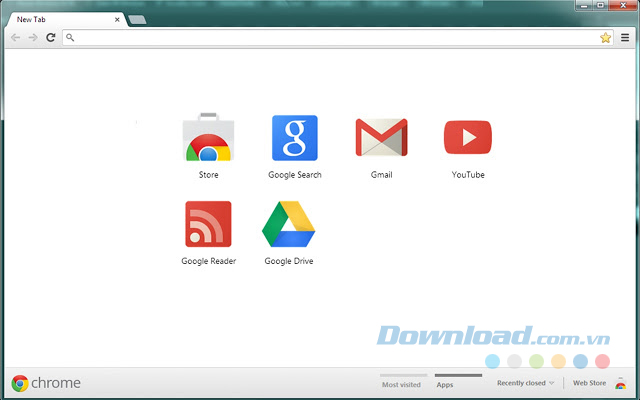
Task: Bookmark this page with the star
Action: tap(605, 38)
